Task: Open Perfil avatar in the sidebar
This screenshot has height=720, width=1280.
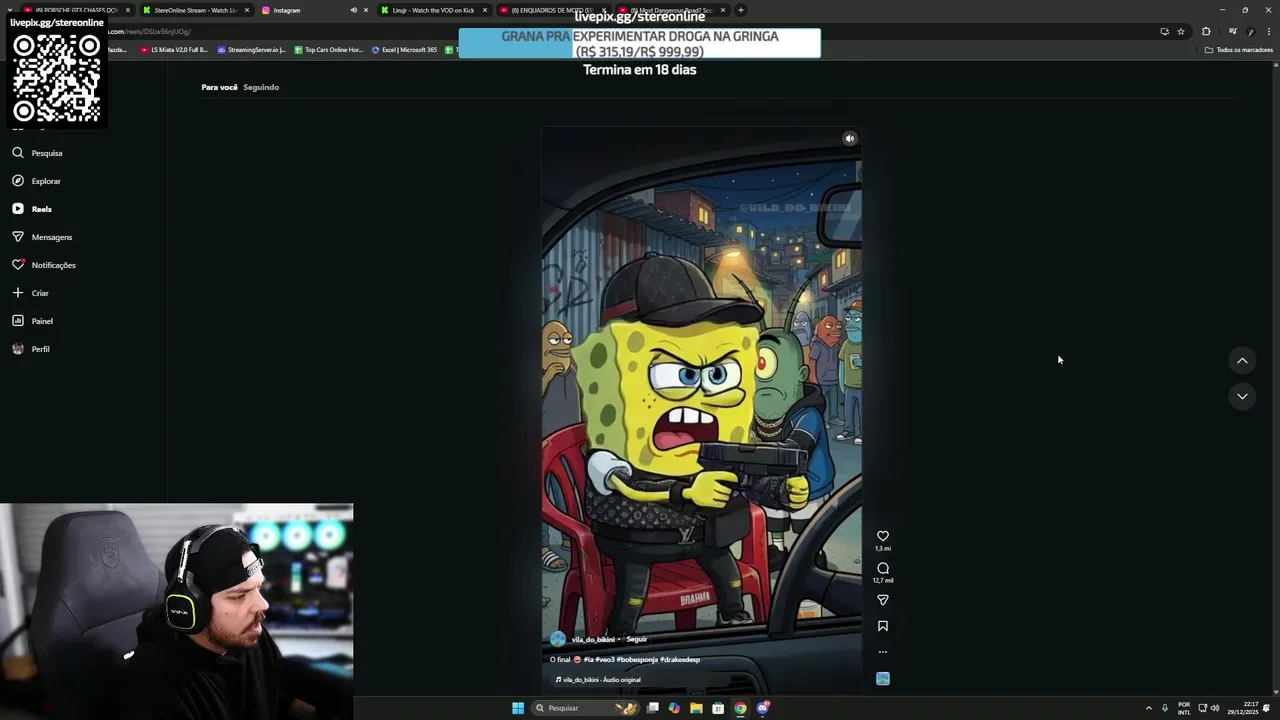Action: click(18, 349)
